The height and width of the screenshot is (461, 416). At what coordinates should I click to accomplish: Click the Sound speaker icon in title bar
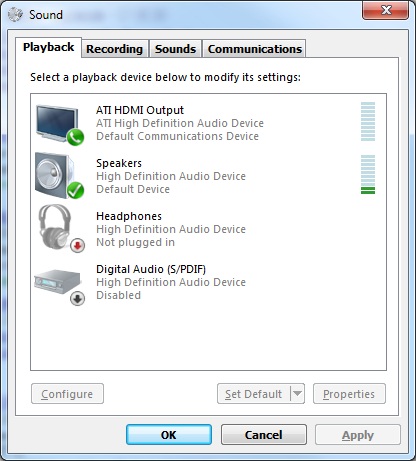tap(15, 15)
